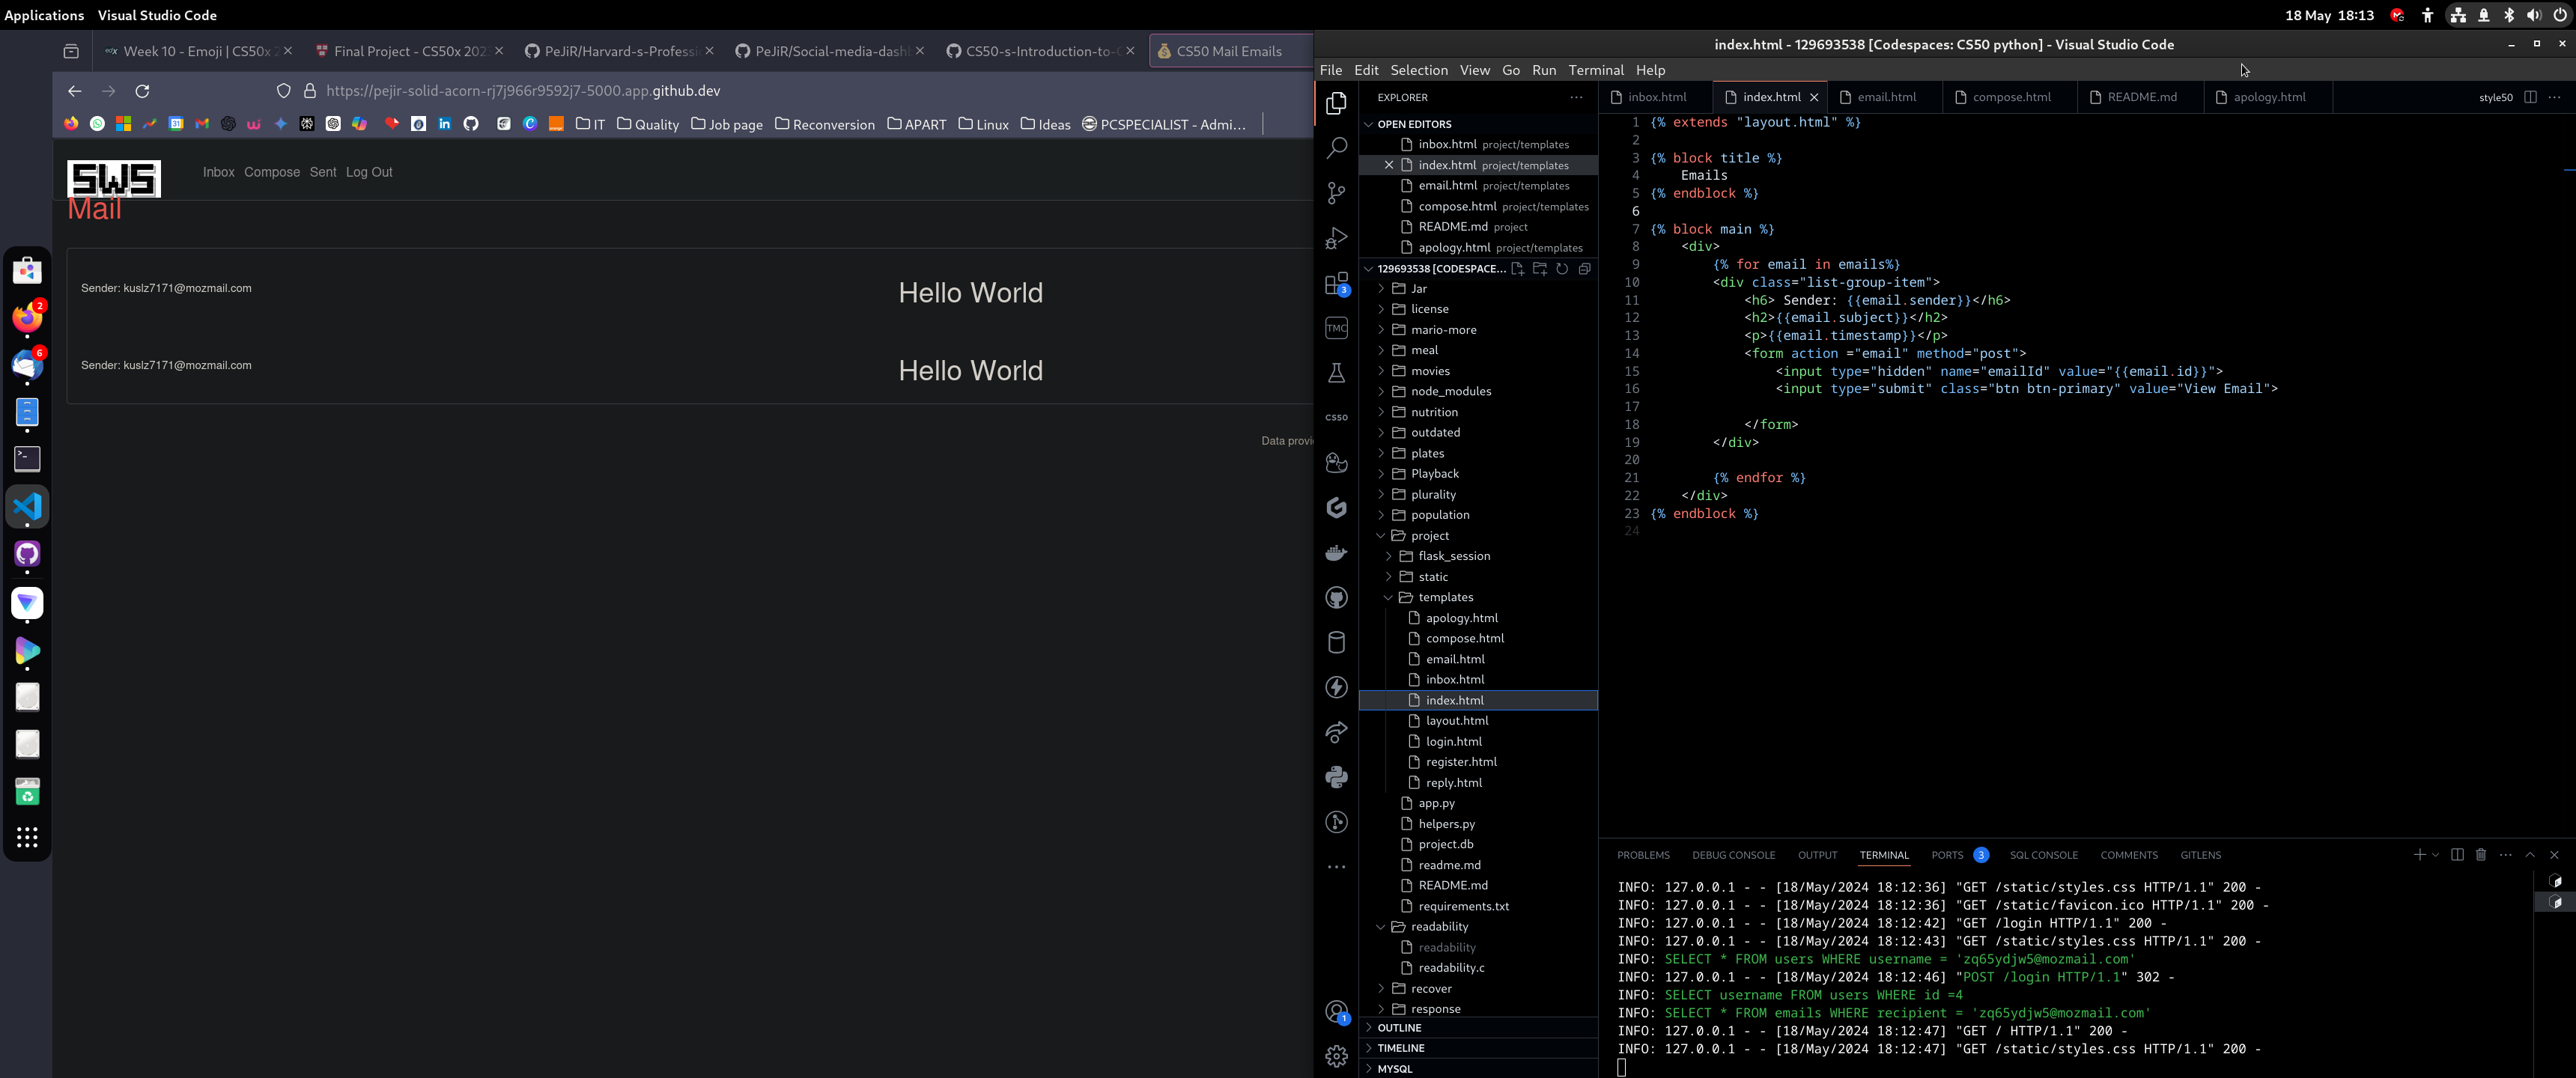Open the Source Control view
This screenshot has height=1078, width=2576.
1336,193
